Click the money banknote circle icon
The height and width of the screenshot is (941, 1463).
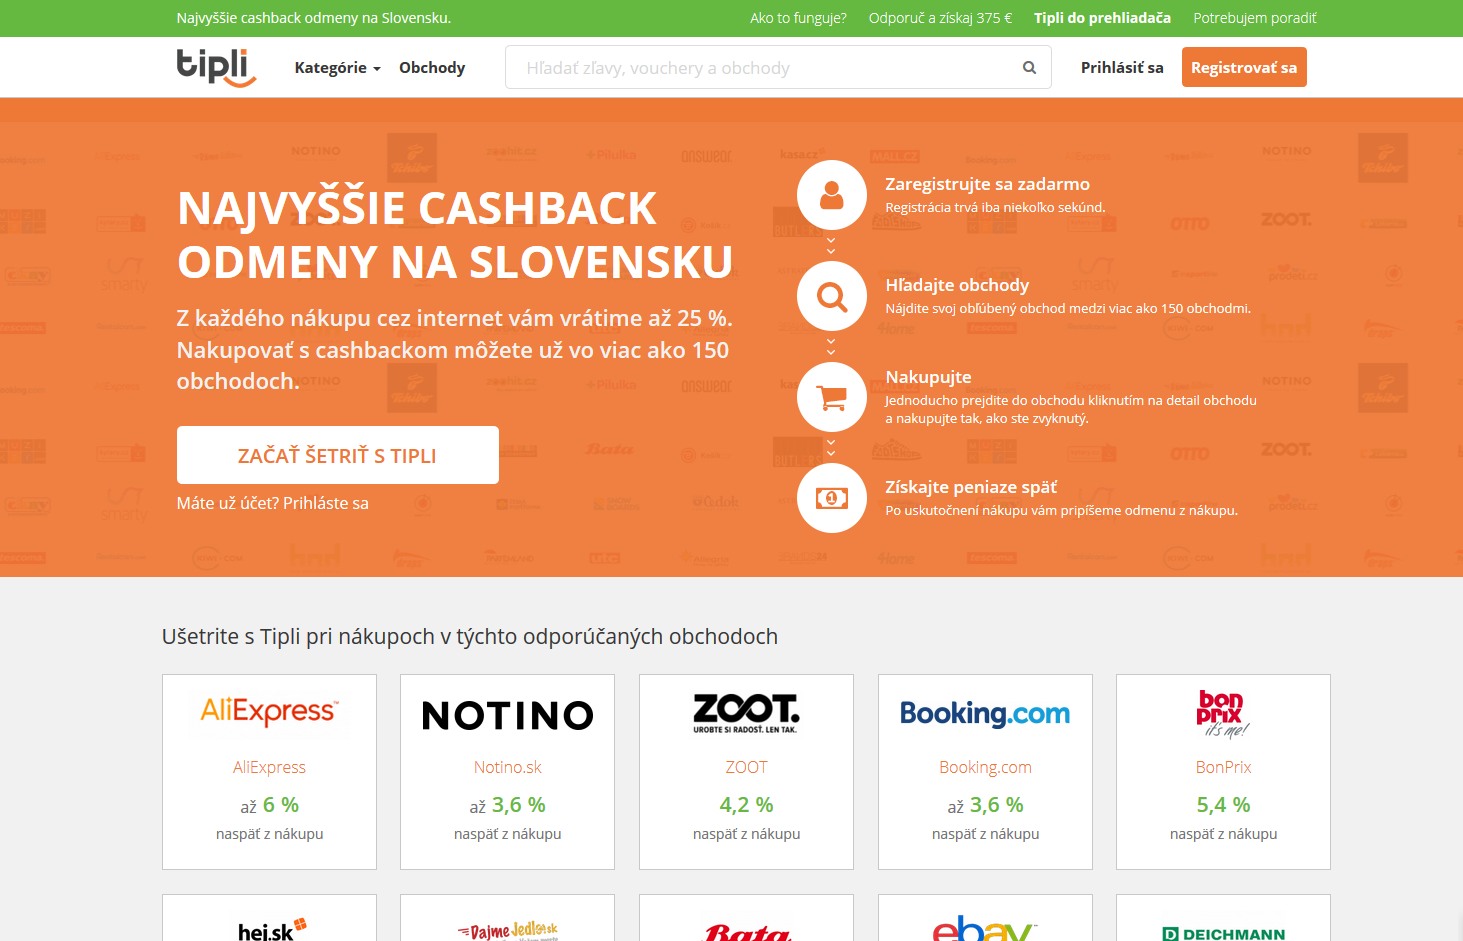(x=832, y=497)
